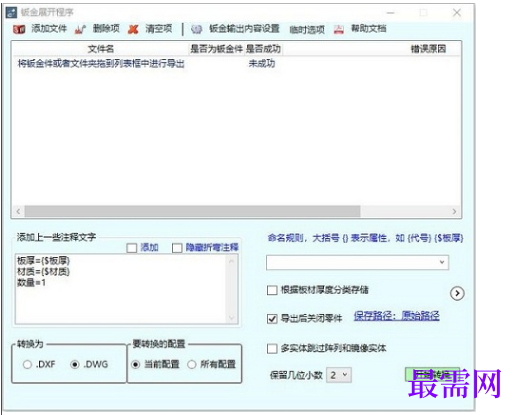Open 帮助文档 label
This screenshot has height=415, width=520.
click(x=368, y=29)
